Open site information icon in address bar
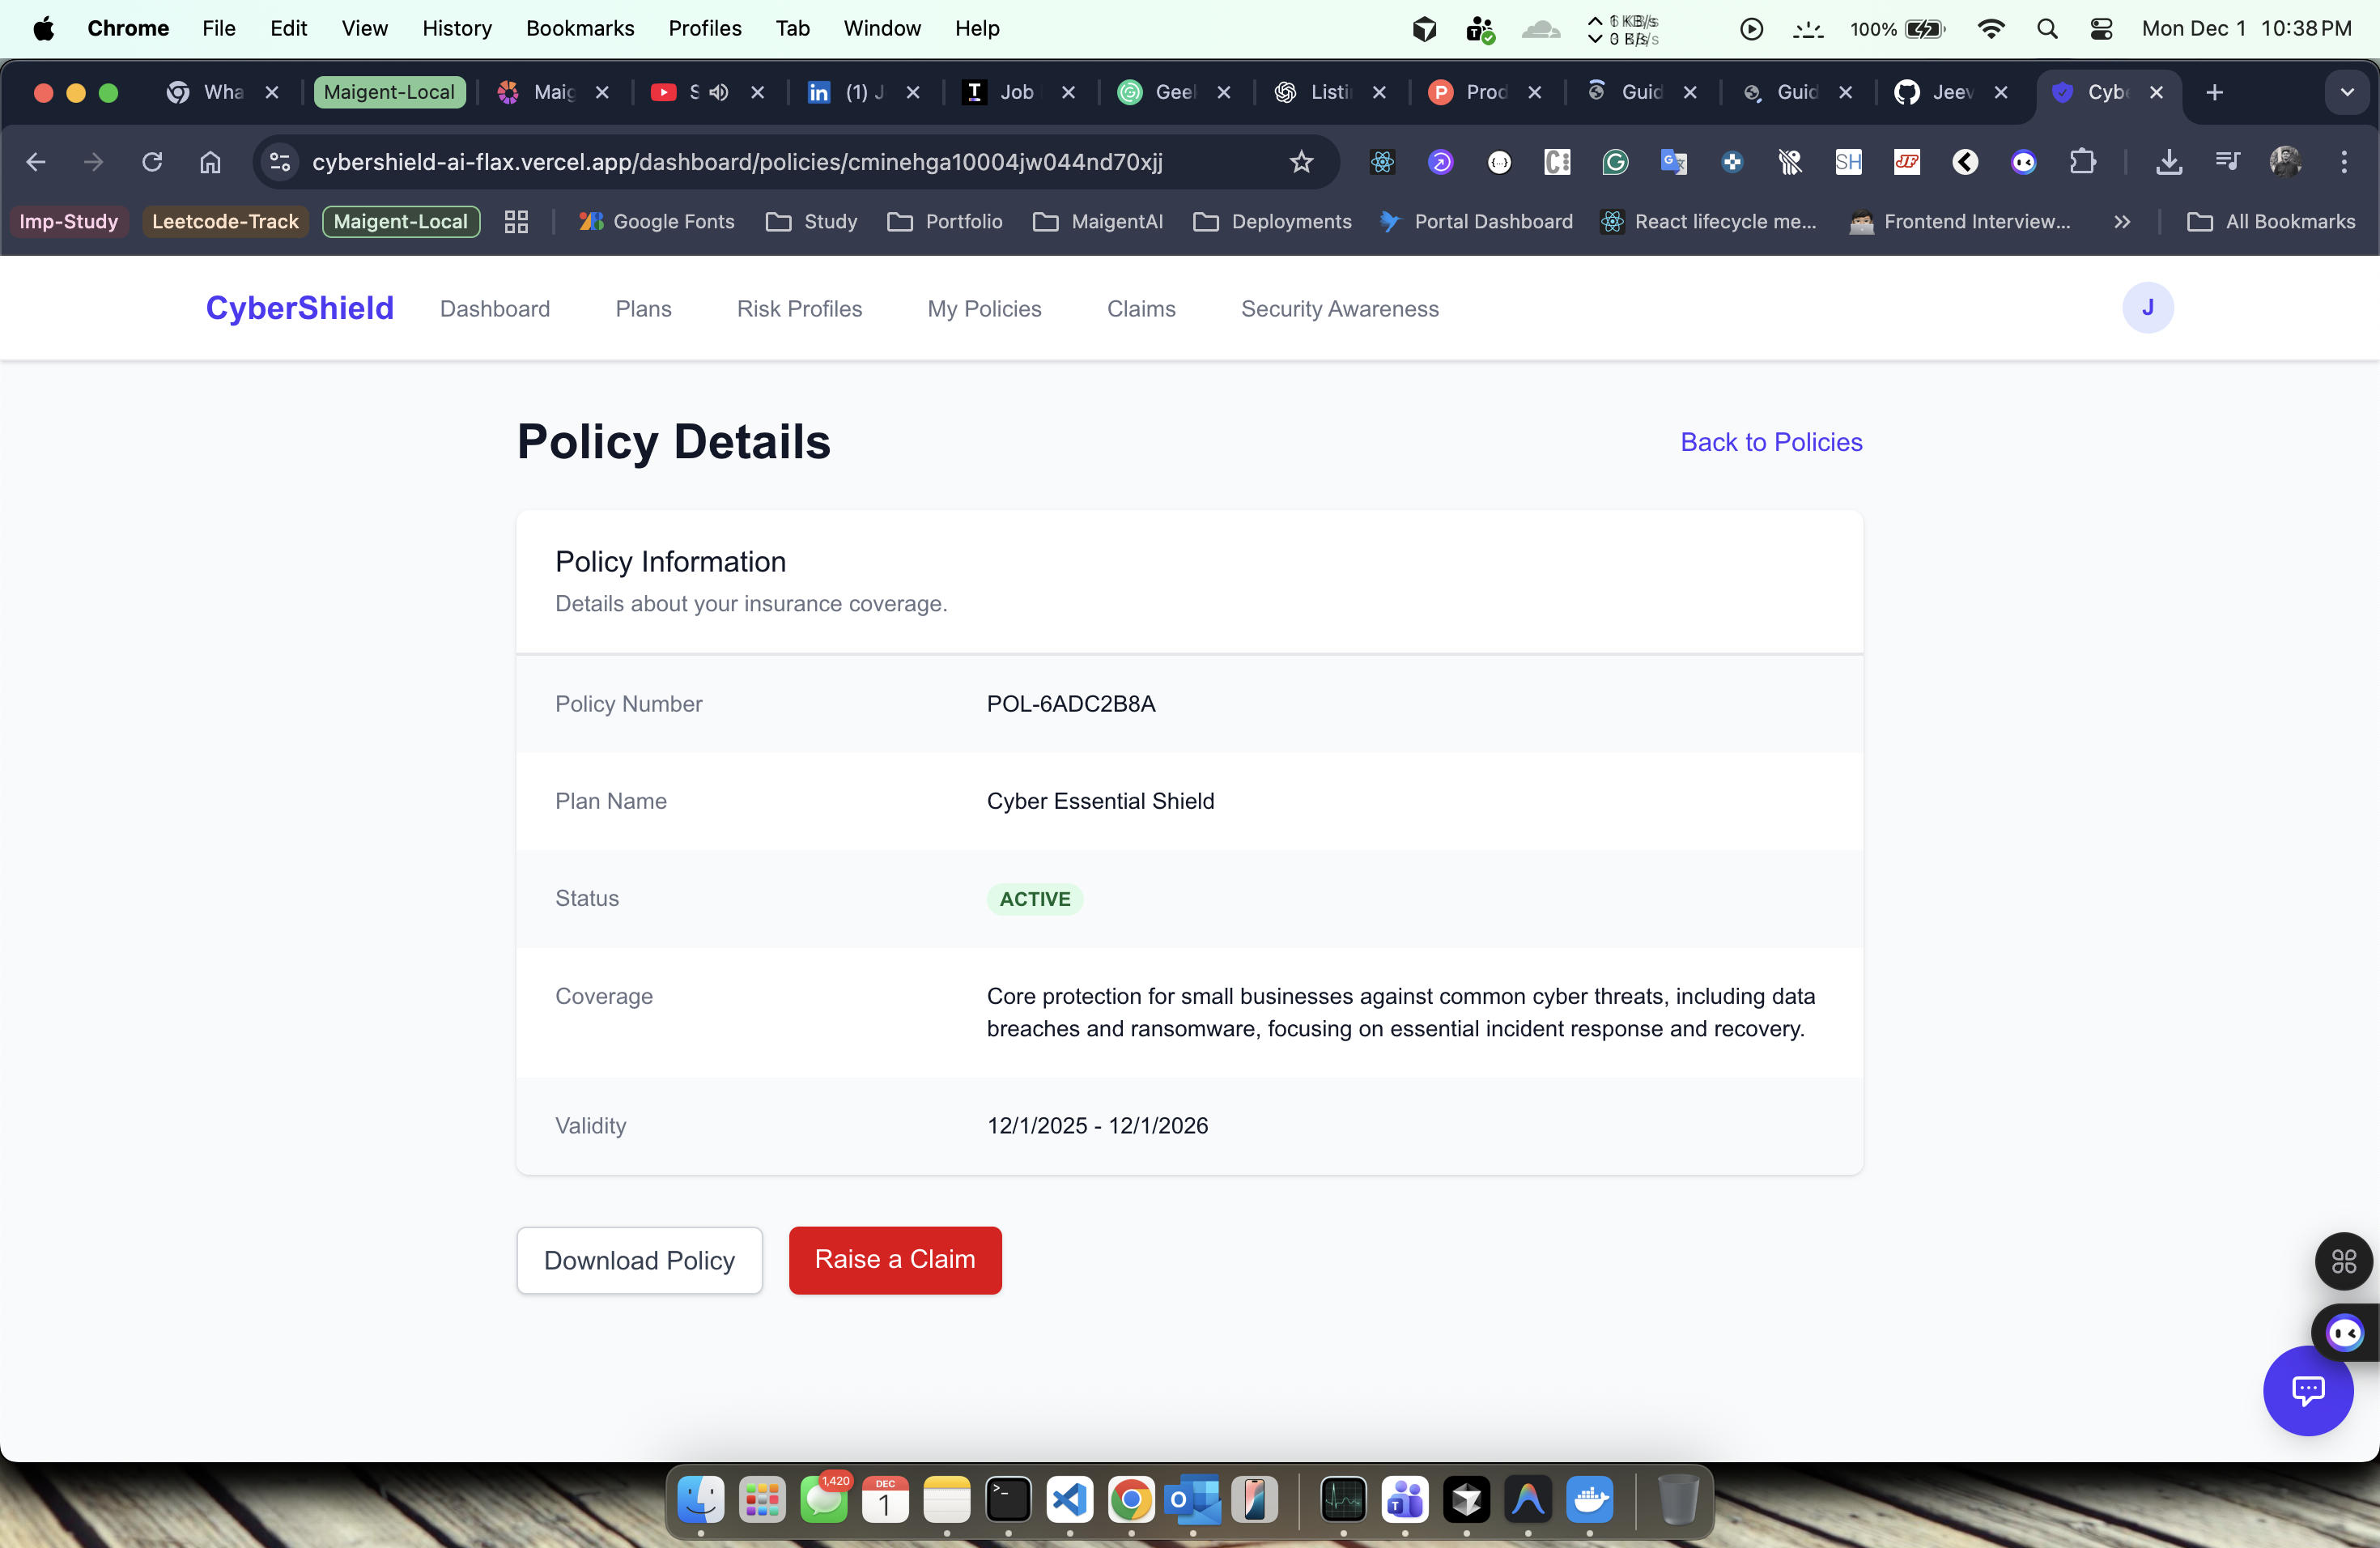Screen dimensions: 2380x1548 (x=280, y=162)
